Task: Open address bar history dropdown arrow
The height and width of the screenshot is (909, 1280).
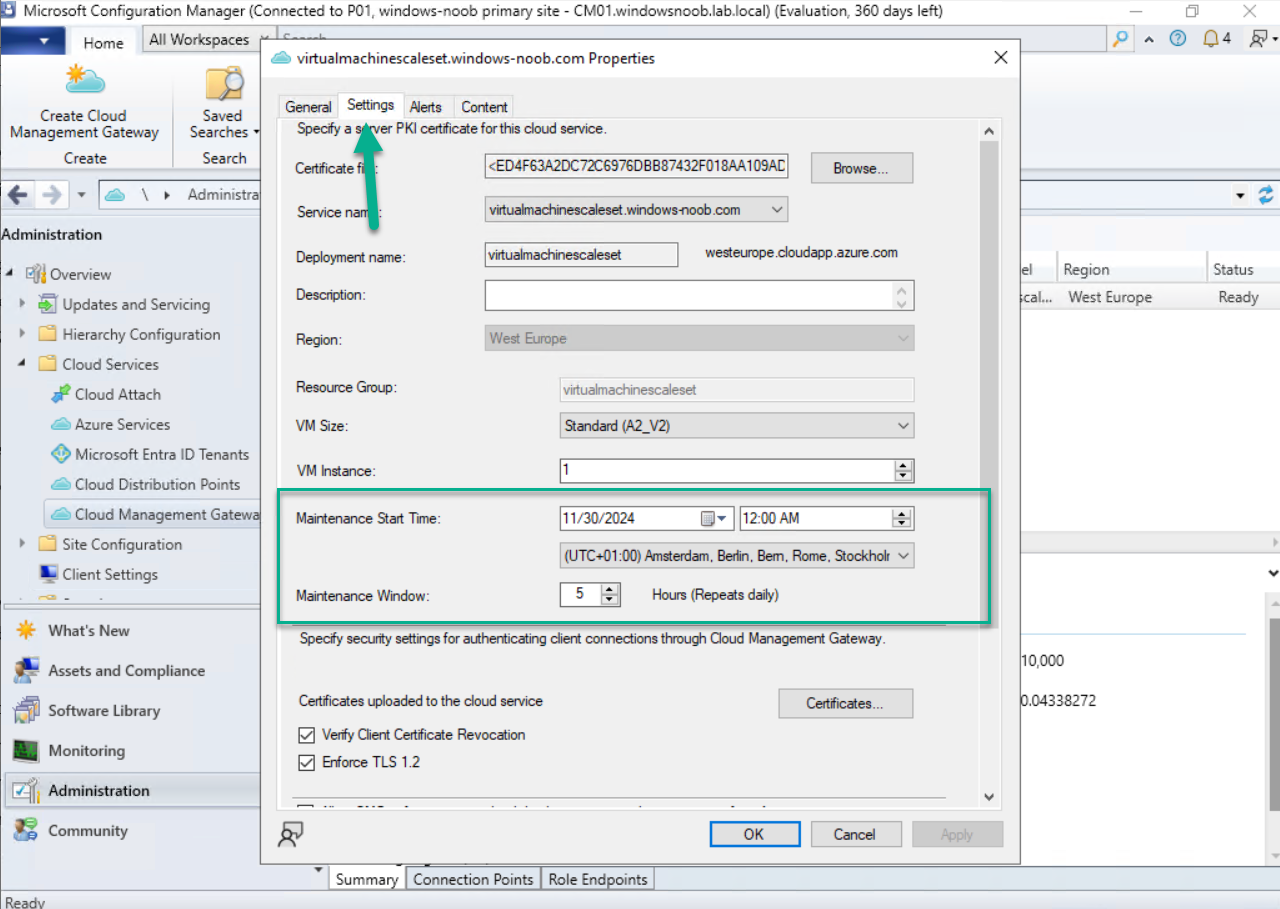Action: click(1241, 195)
